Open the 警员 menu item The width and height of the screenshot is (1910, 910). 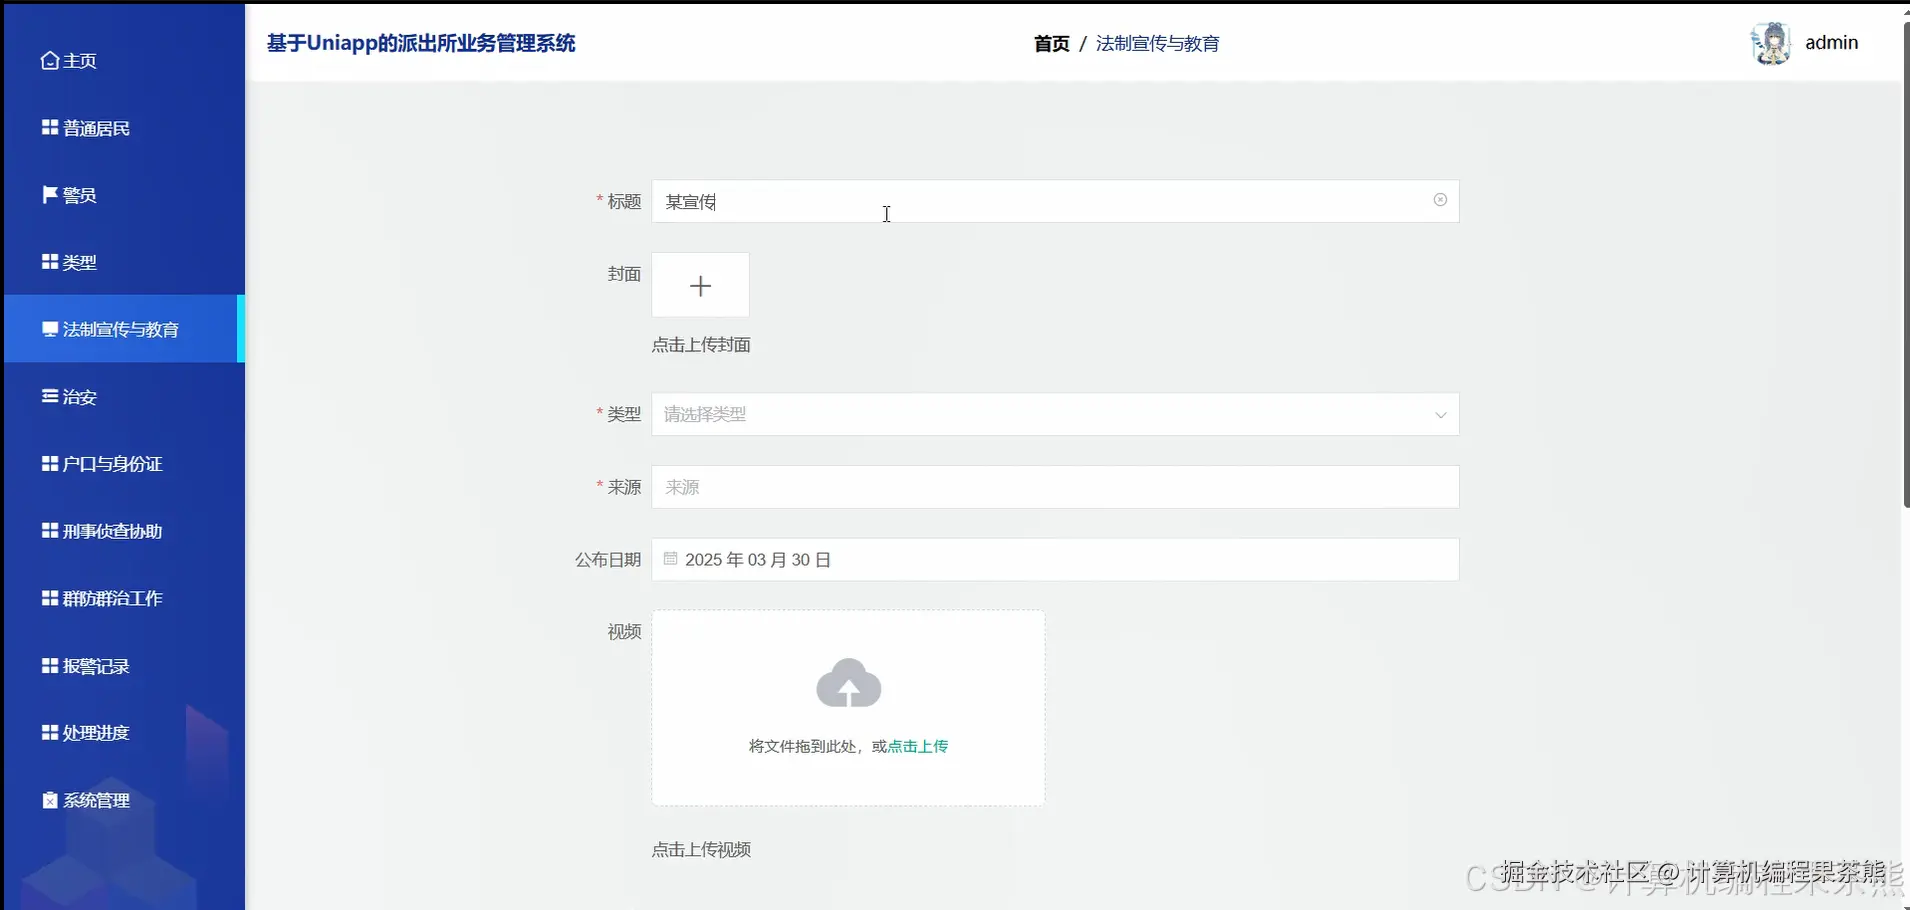tap(124, 195)
